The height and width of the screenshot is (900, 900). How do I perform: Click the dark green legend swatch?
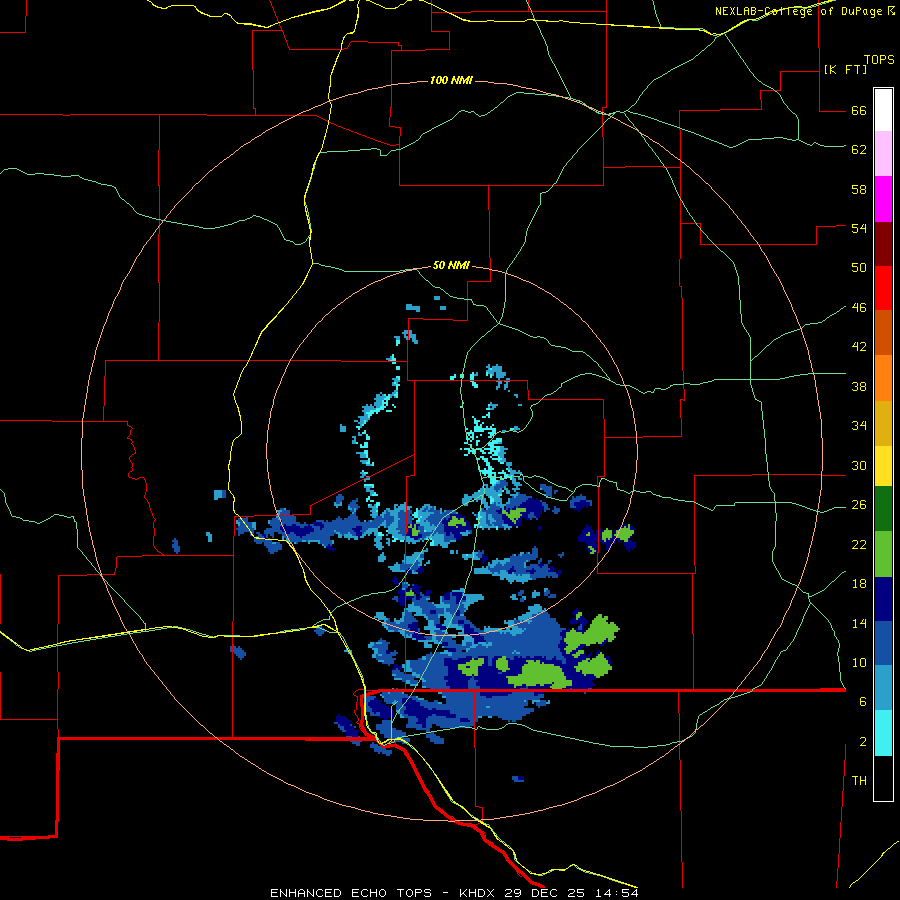[x=883, y=509]
